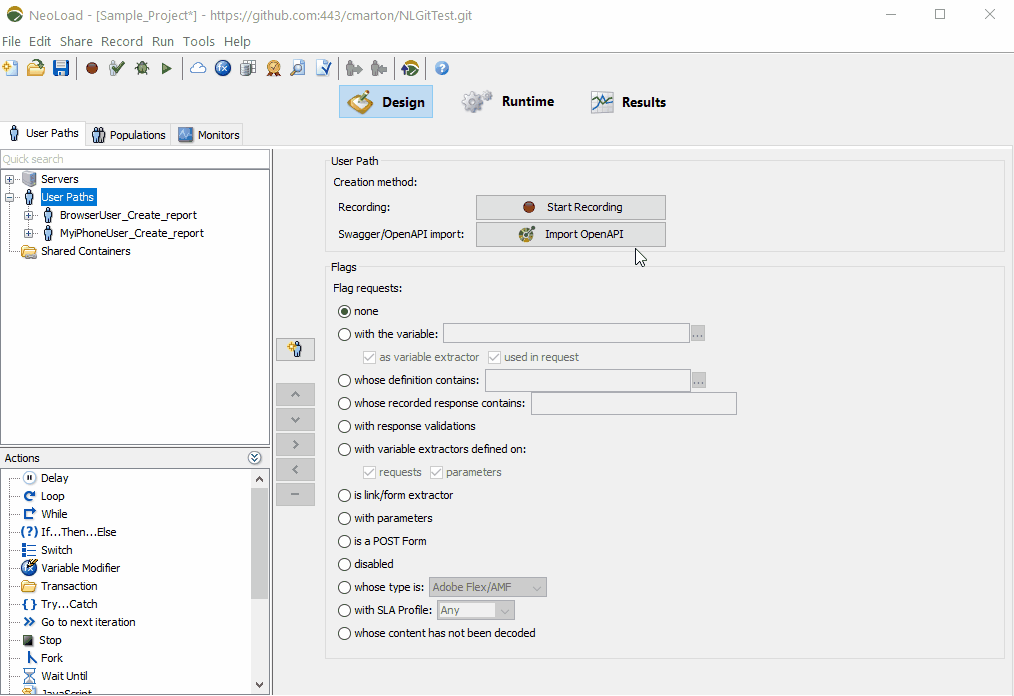Click browse button beside variable field
The width and height of the screenshot is (1014, 696).
(x=698, y=334)
